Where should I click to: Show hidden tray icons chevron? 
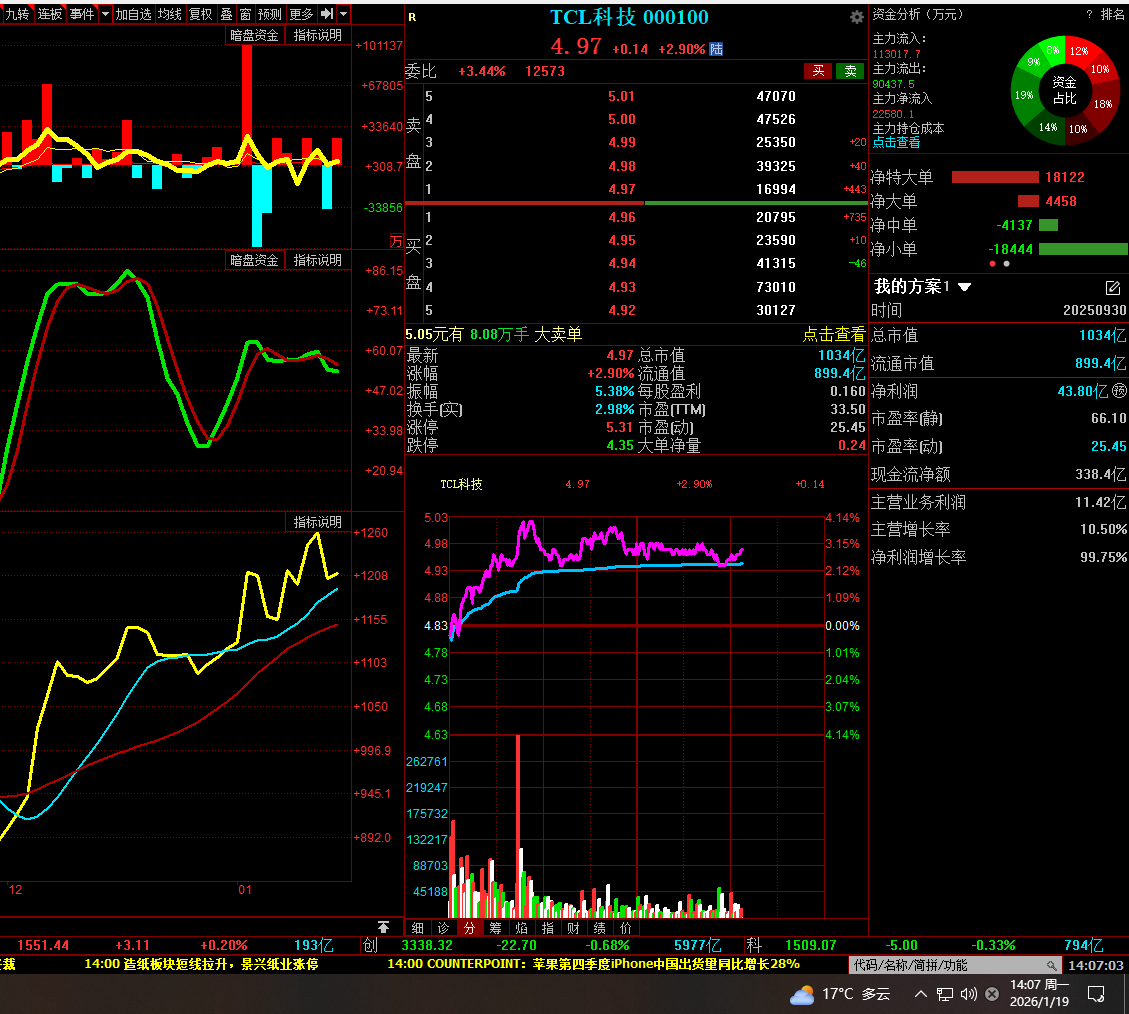click(x=921, y=995)
